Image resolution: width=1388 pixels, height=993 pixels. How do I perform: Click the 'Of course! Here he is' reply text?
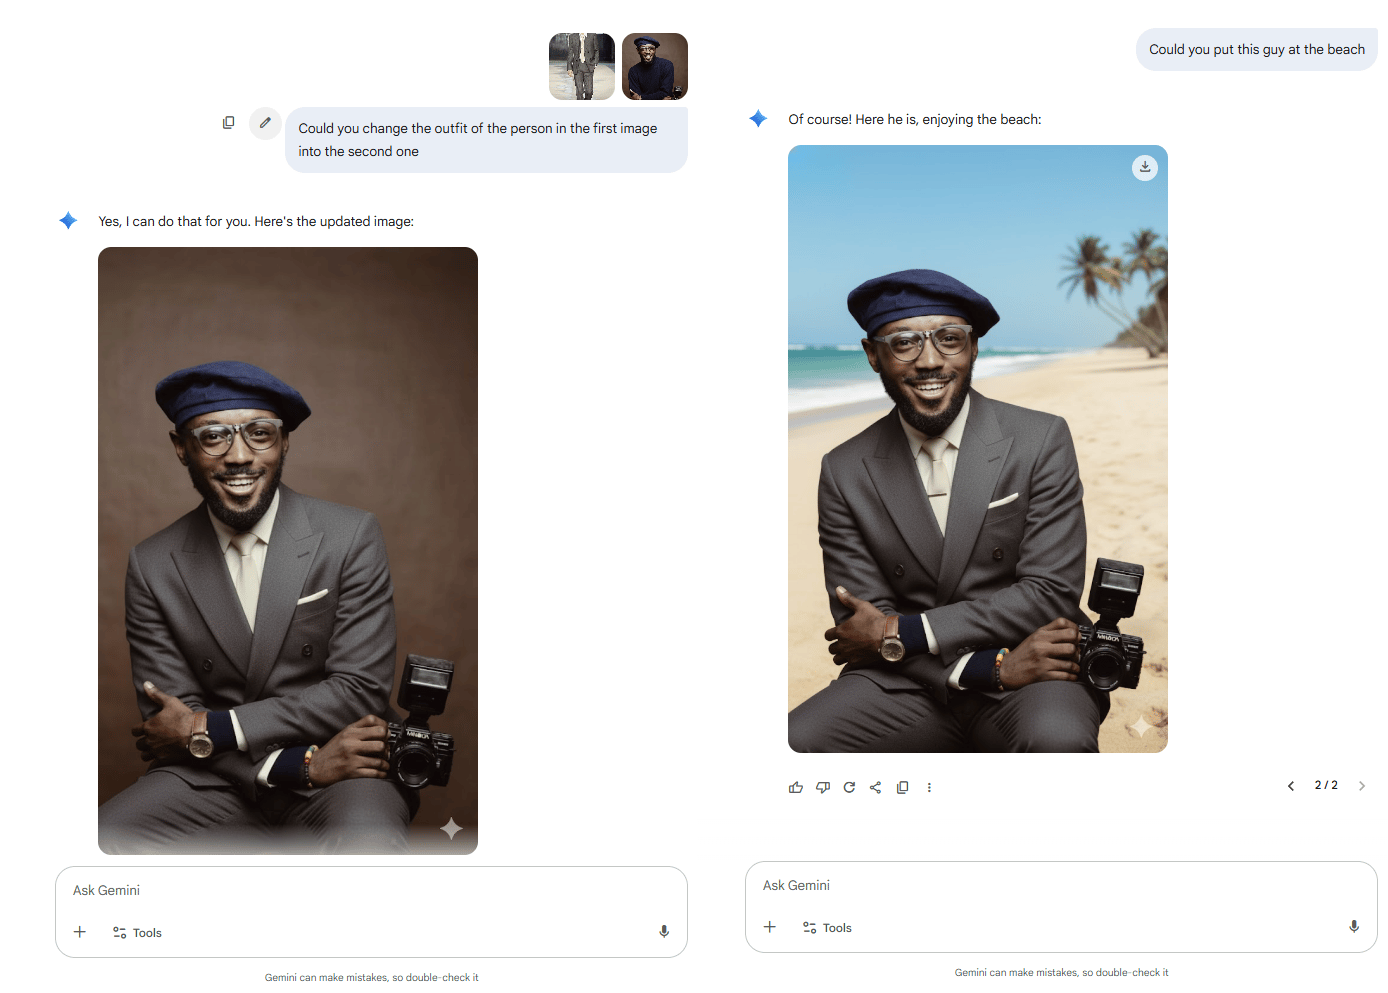pos(915,119)
